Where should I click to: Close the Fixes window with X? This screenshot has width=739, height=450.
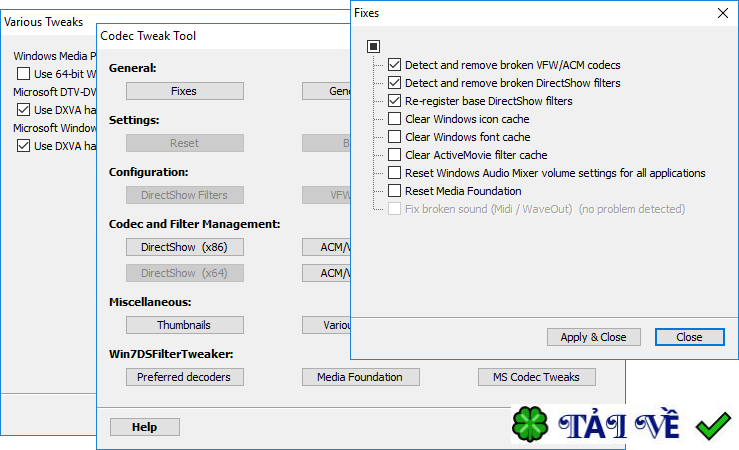pos(723,13)
